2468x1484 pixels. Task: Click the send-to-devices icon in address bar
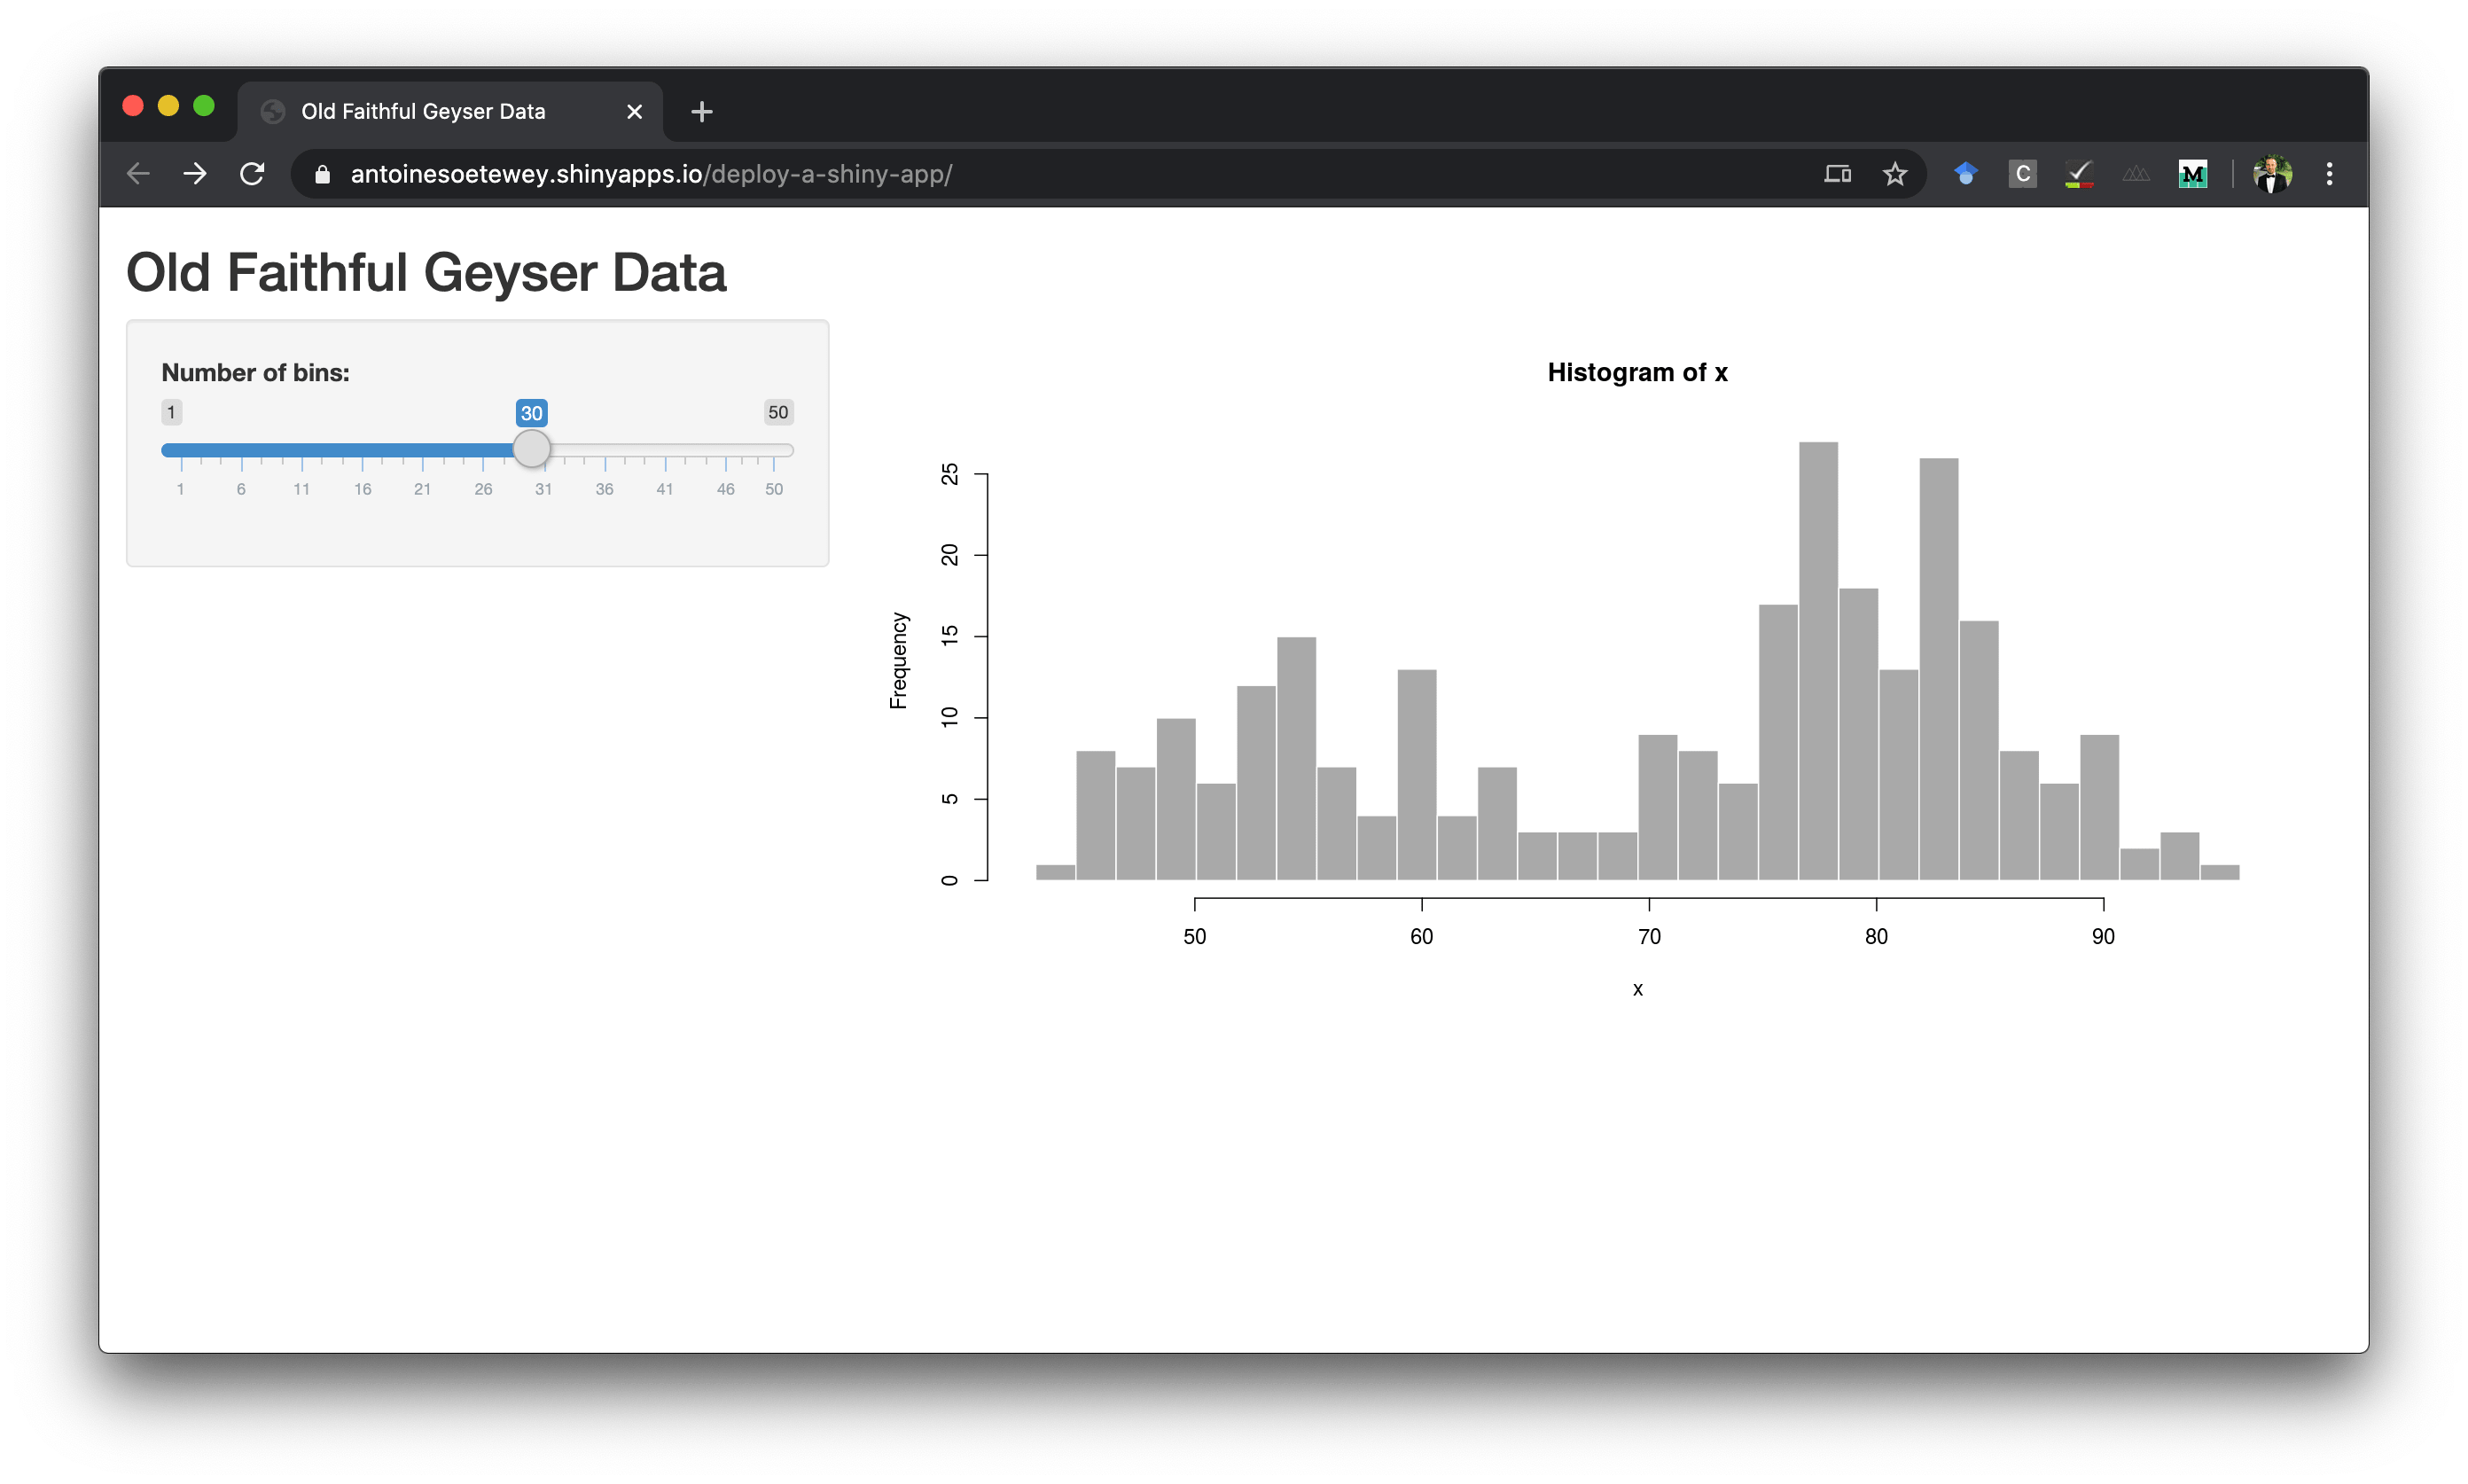1837,174
